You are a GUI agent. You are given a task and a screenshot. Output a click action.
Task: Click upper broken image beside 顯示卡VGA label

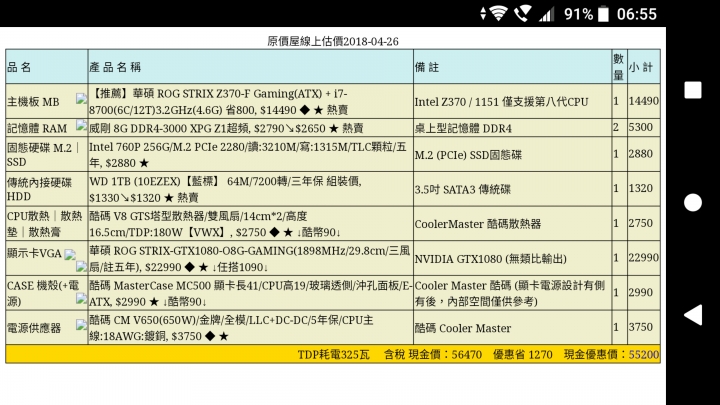pos(70,254)
